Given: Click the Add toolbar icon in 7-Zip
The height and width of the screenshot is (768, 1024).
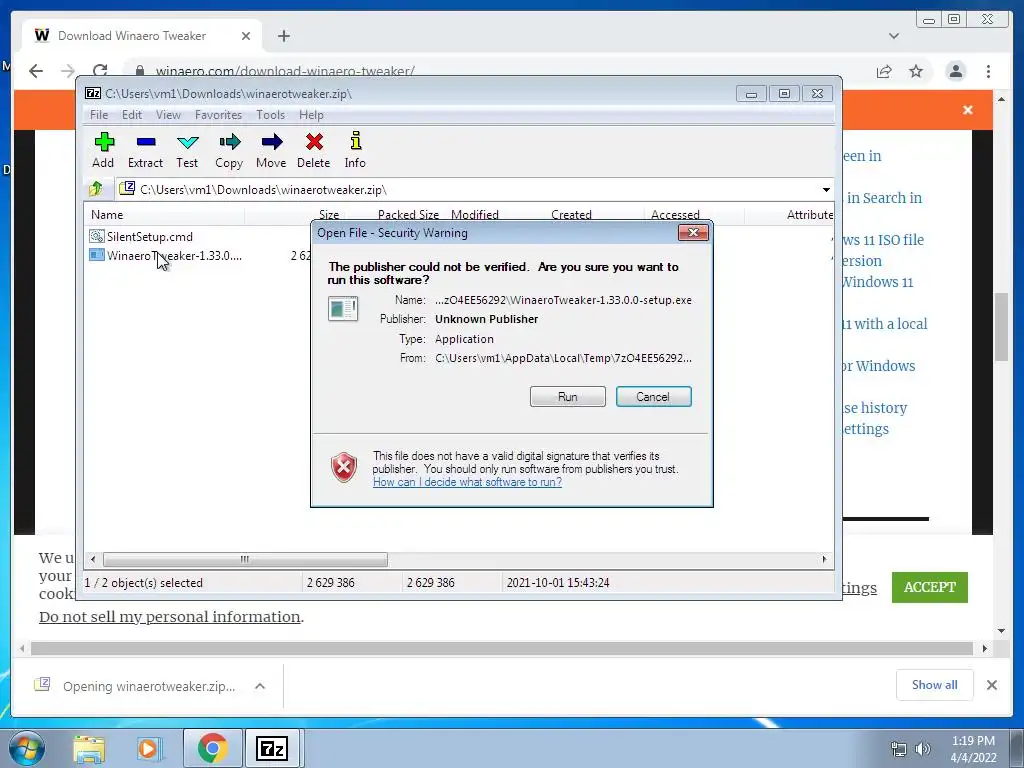Looking at the screenshot, I should [x=103, y=150].
